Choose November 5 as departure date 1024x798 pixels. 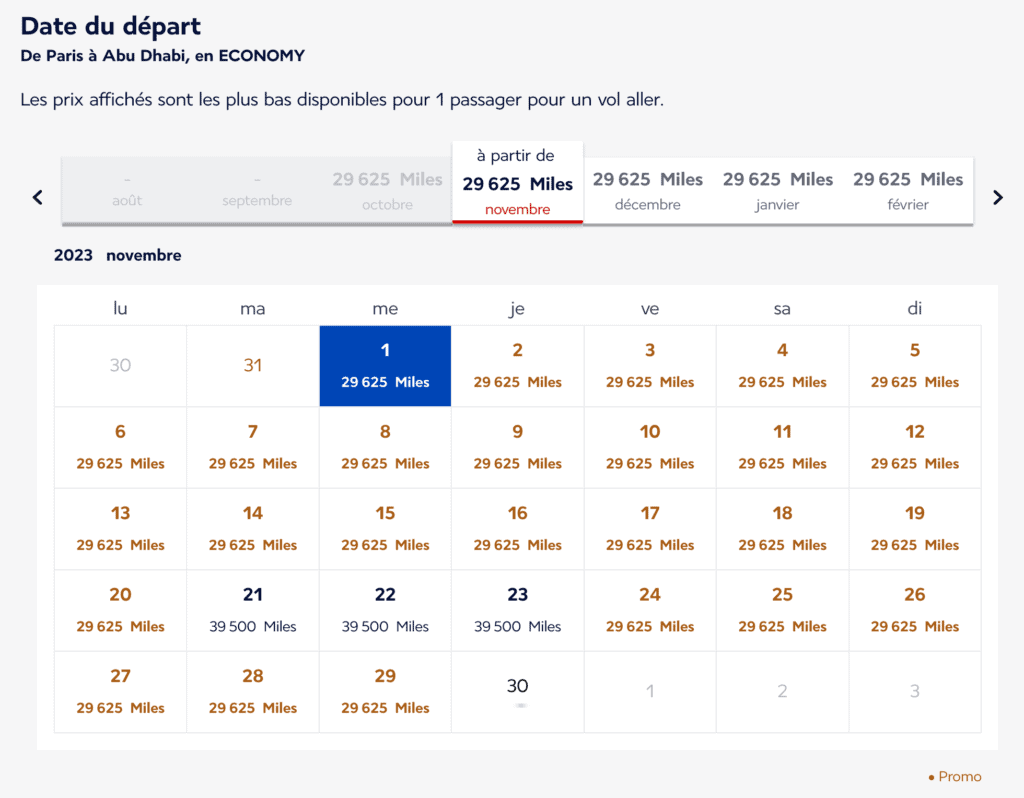[914, 366]
